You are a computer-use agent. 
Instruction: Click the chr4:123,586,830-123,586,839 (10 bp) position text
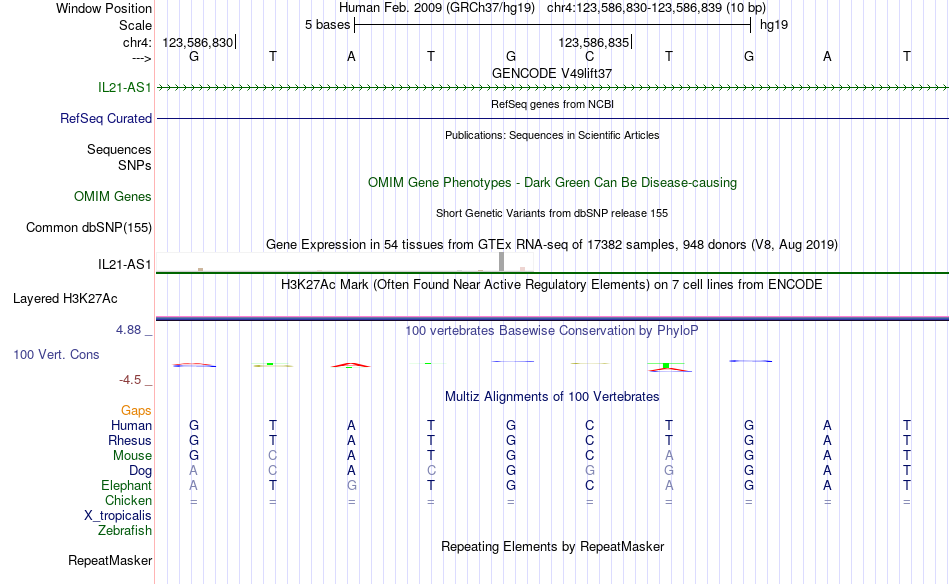656,8
